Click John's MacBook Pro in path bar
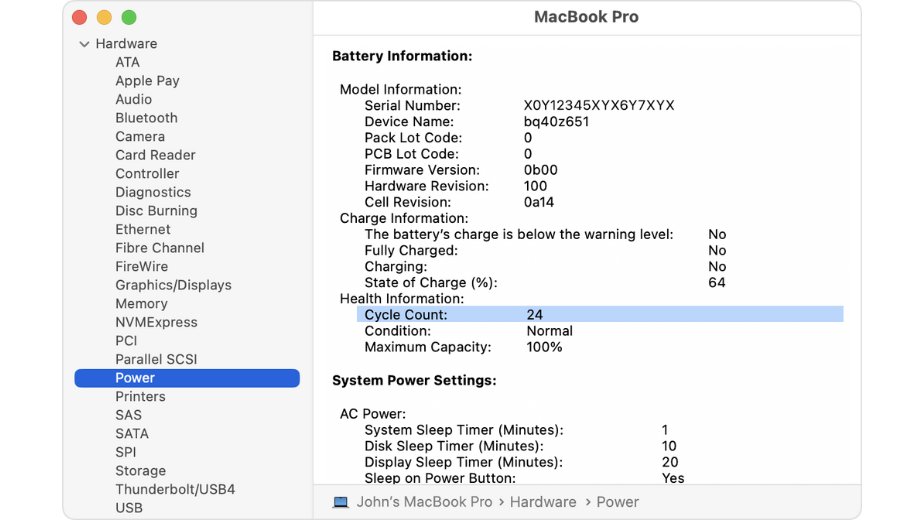The width and height of the screenshot is (924, 520). [x=424, y=502]
